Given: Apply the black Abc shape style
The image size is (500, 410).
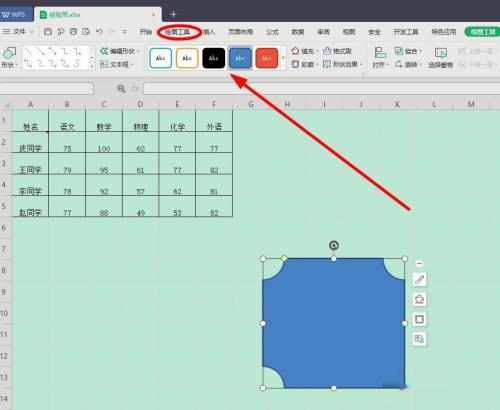Looking at the screenshot, I should click(x=214, y=58).
